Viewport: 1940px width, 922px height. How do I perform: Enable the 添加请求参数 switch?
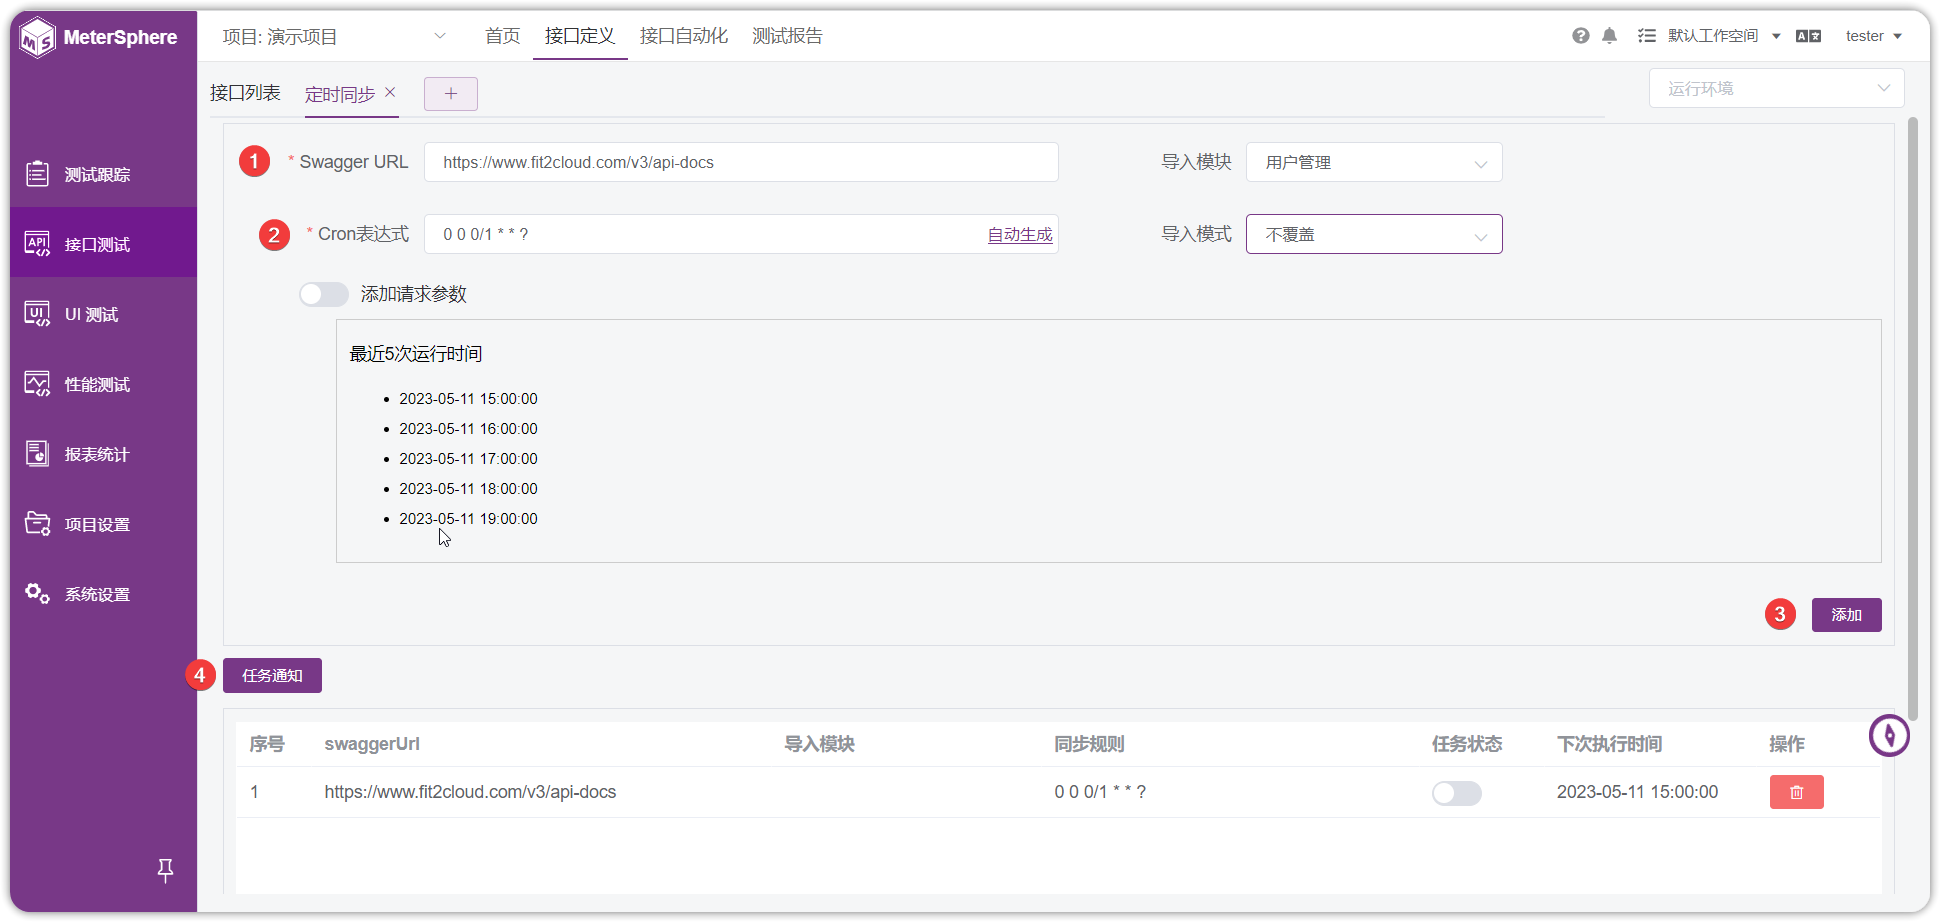(x=324, y=294)
